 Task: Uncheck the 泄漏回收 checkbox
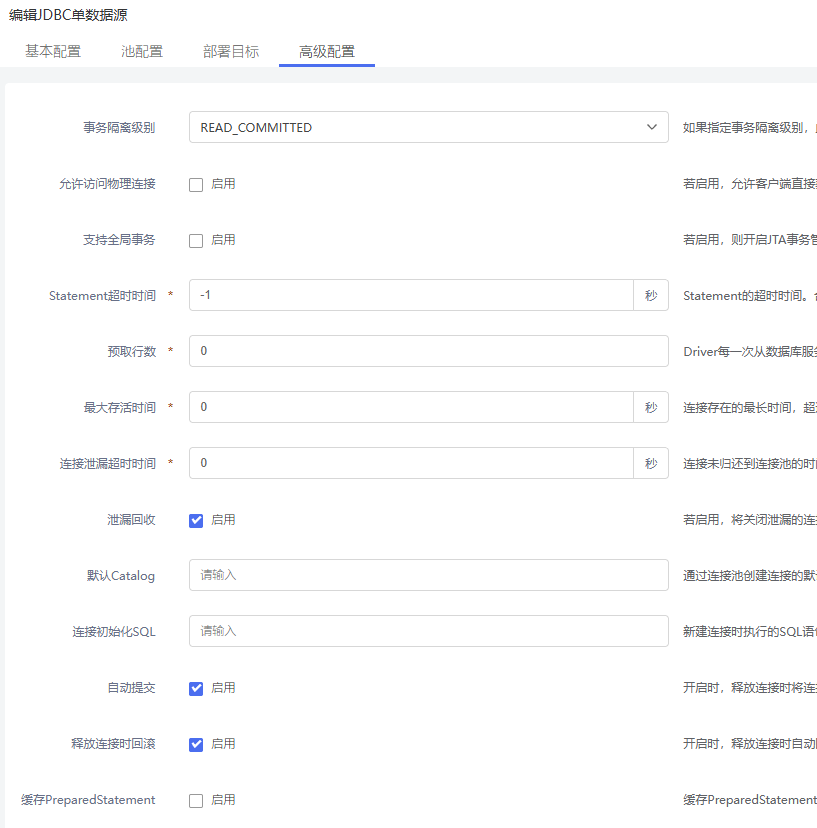pyautogui.click(x=196, y=520)
